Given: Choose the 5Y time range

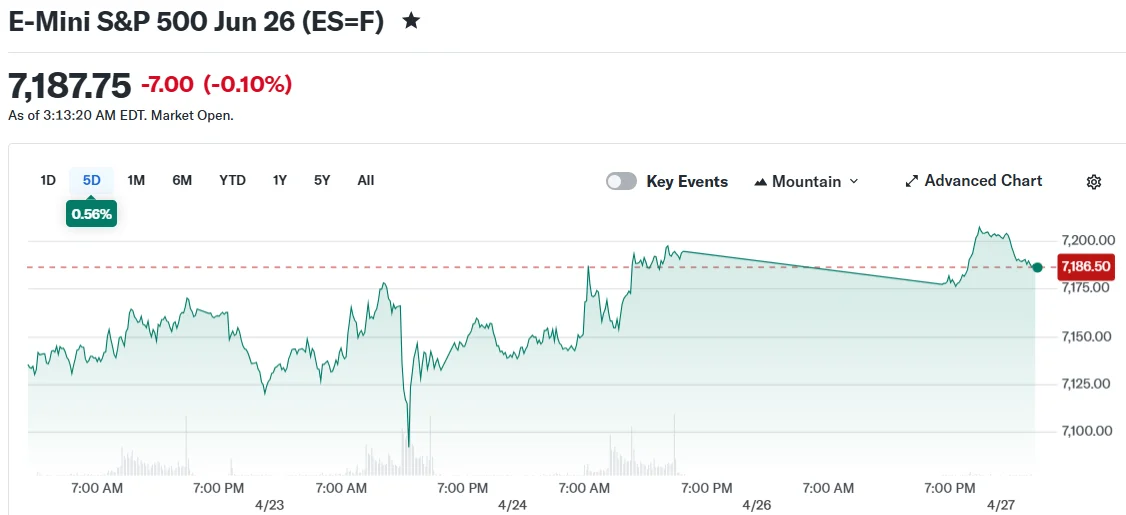Looking at the screenshot, I should pos(321,180).
